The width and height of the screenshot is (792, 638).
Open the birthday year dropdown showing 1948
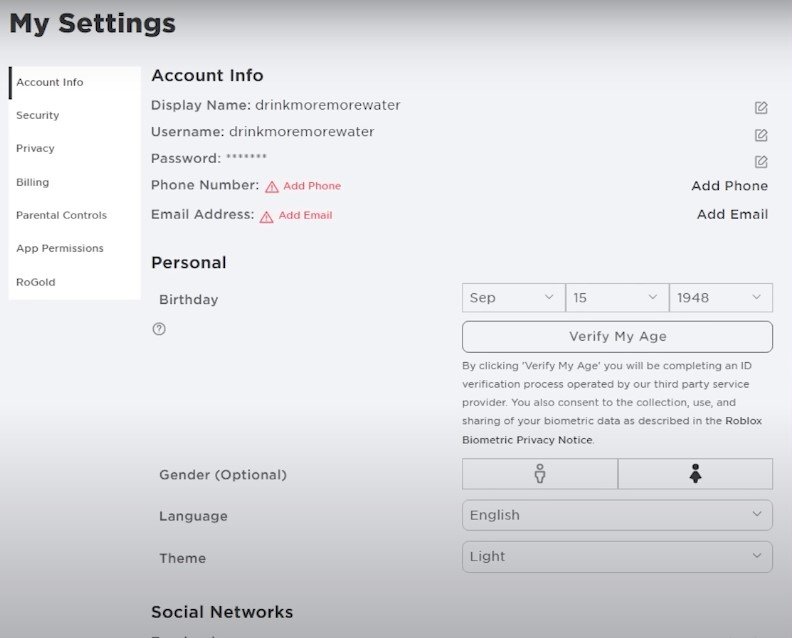721,298
